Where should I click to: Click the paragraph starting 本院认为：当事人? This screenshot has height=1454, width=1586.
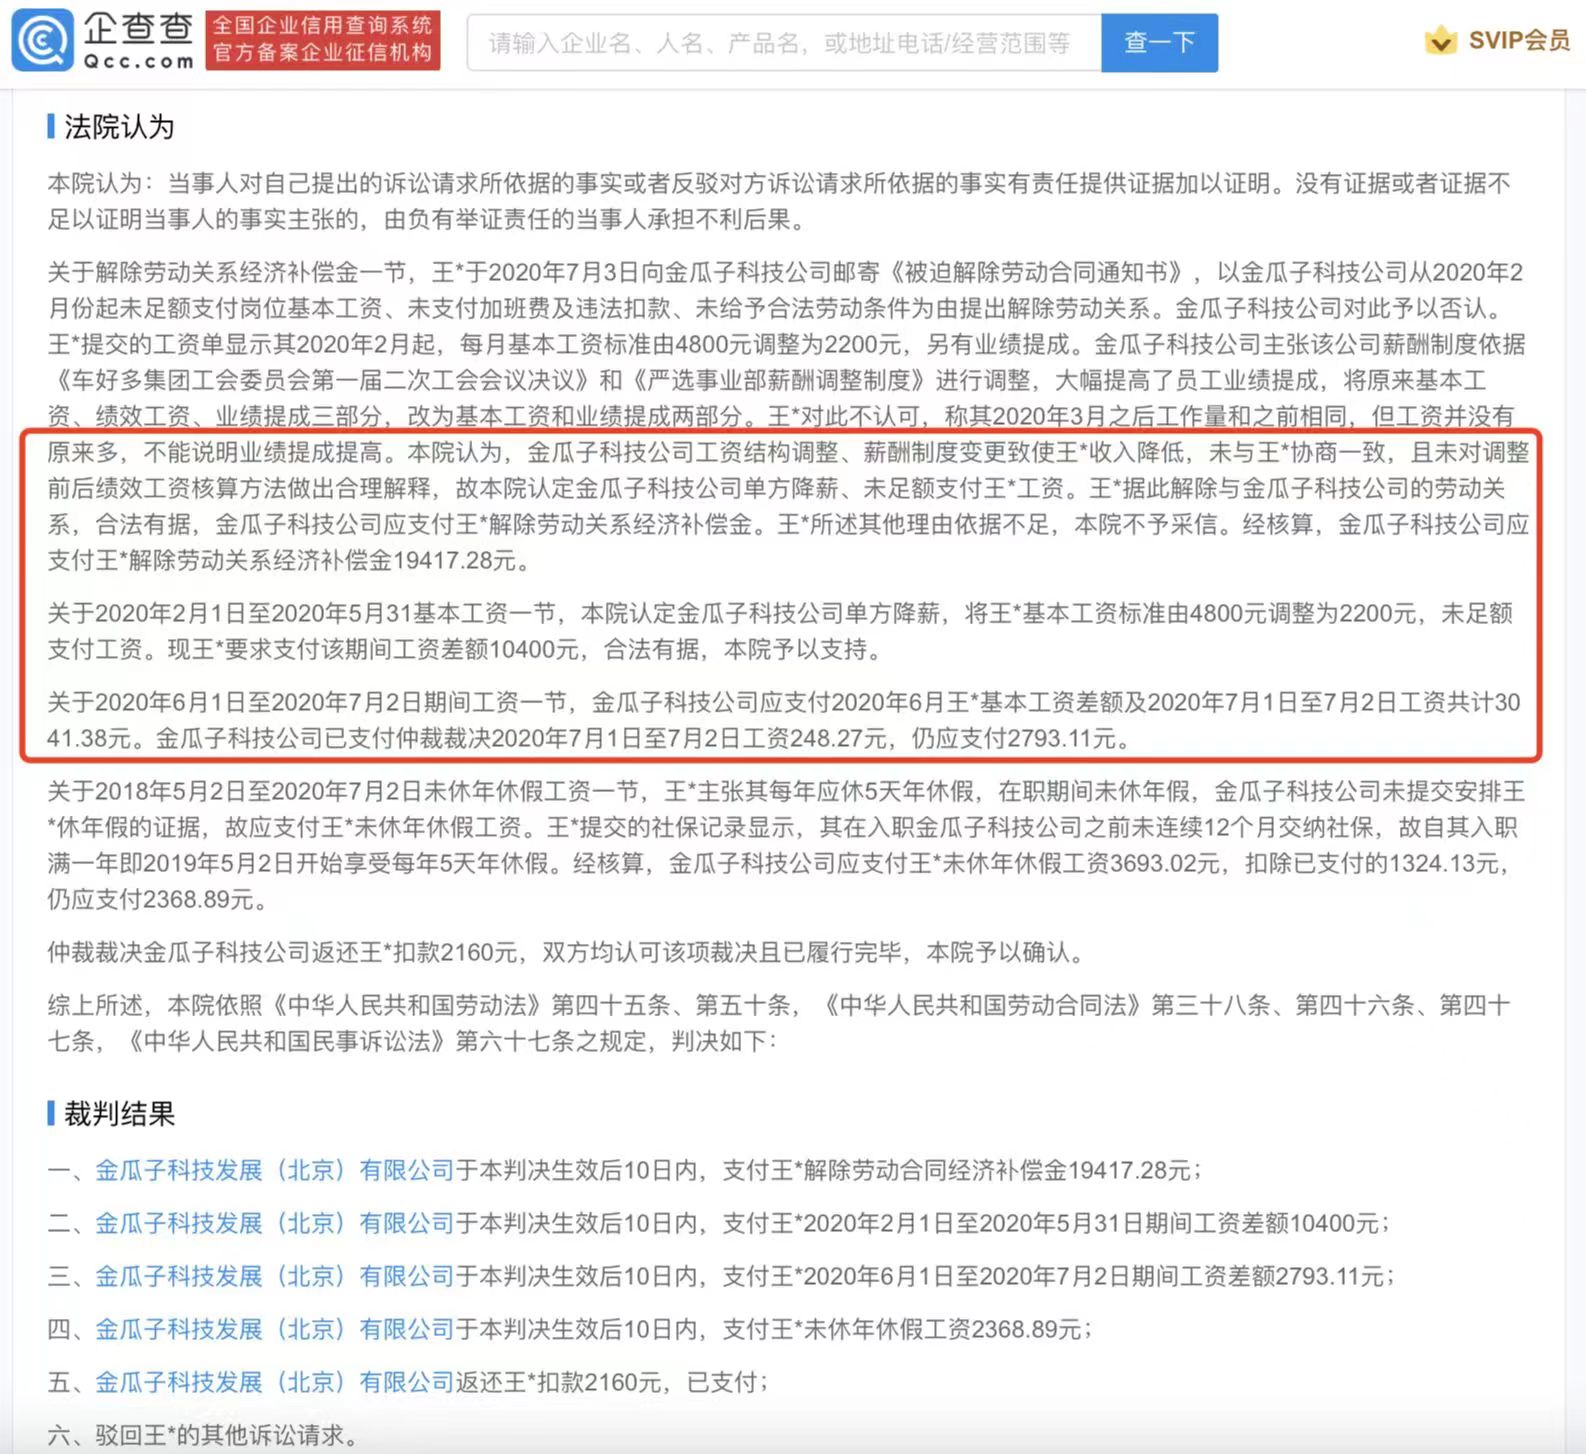pos(780,201)
